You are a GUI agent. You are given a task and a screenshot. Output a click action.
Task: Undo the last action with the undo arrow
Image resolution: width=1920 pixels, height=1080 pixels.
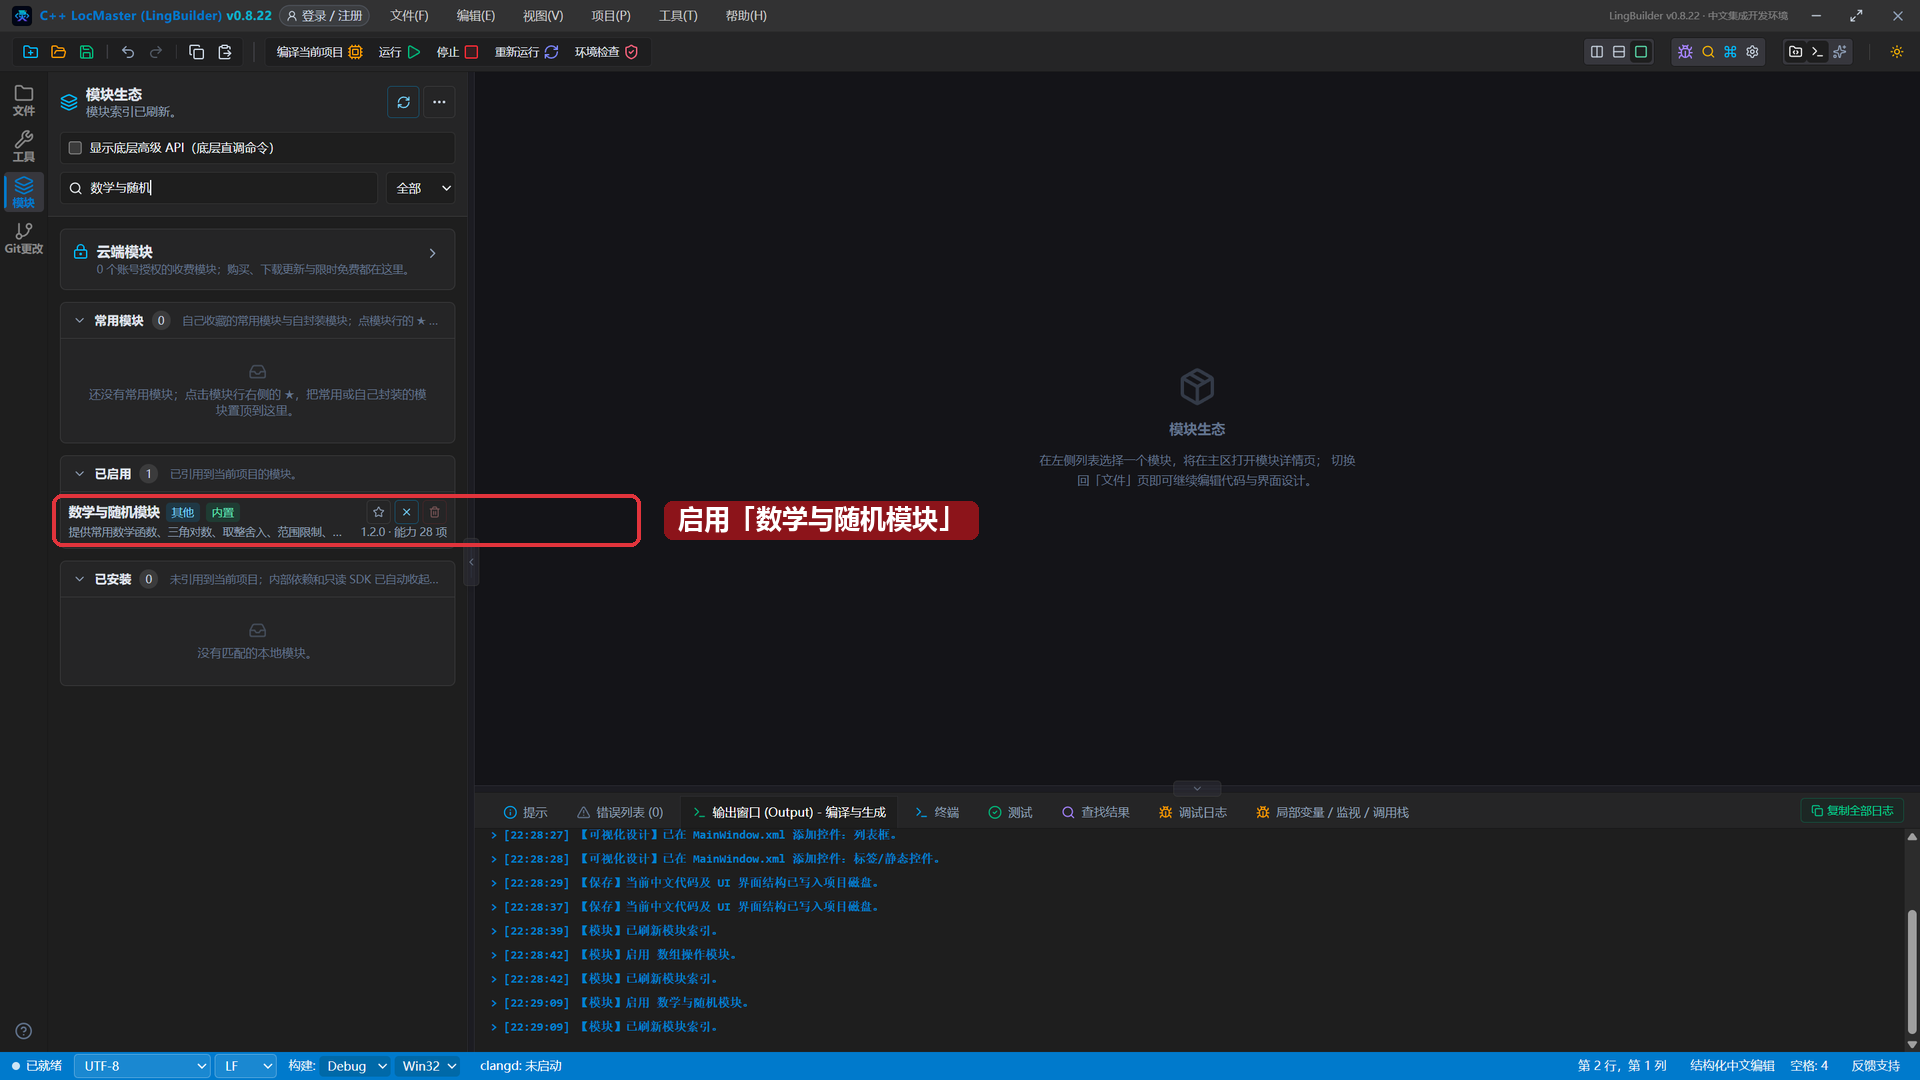click(x=128, y=52)
